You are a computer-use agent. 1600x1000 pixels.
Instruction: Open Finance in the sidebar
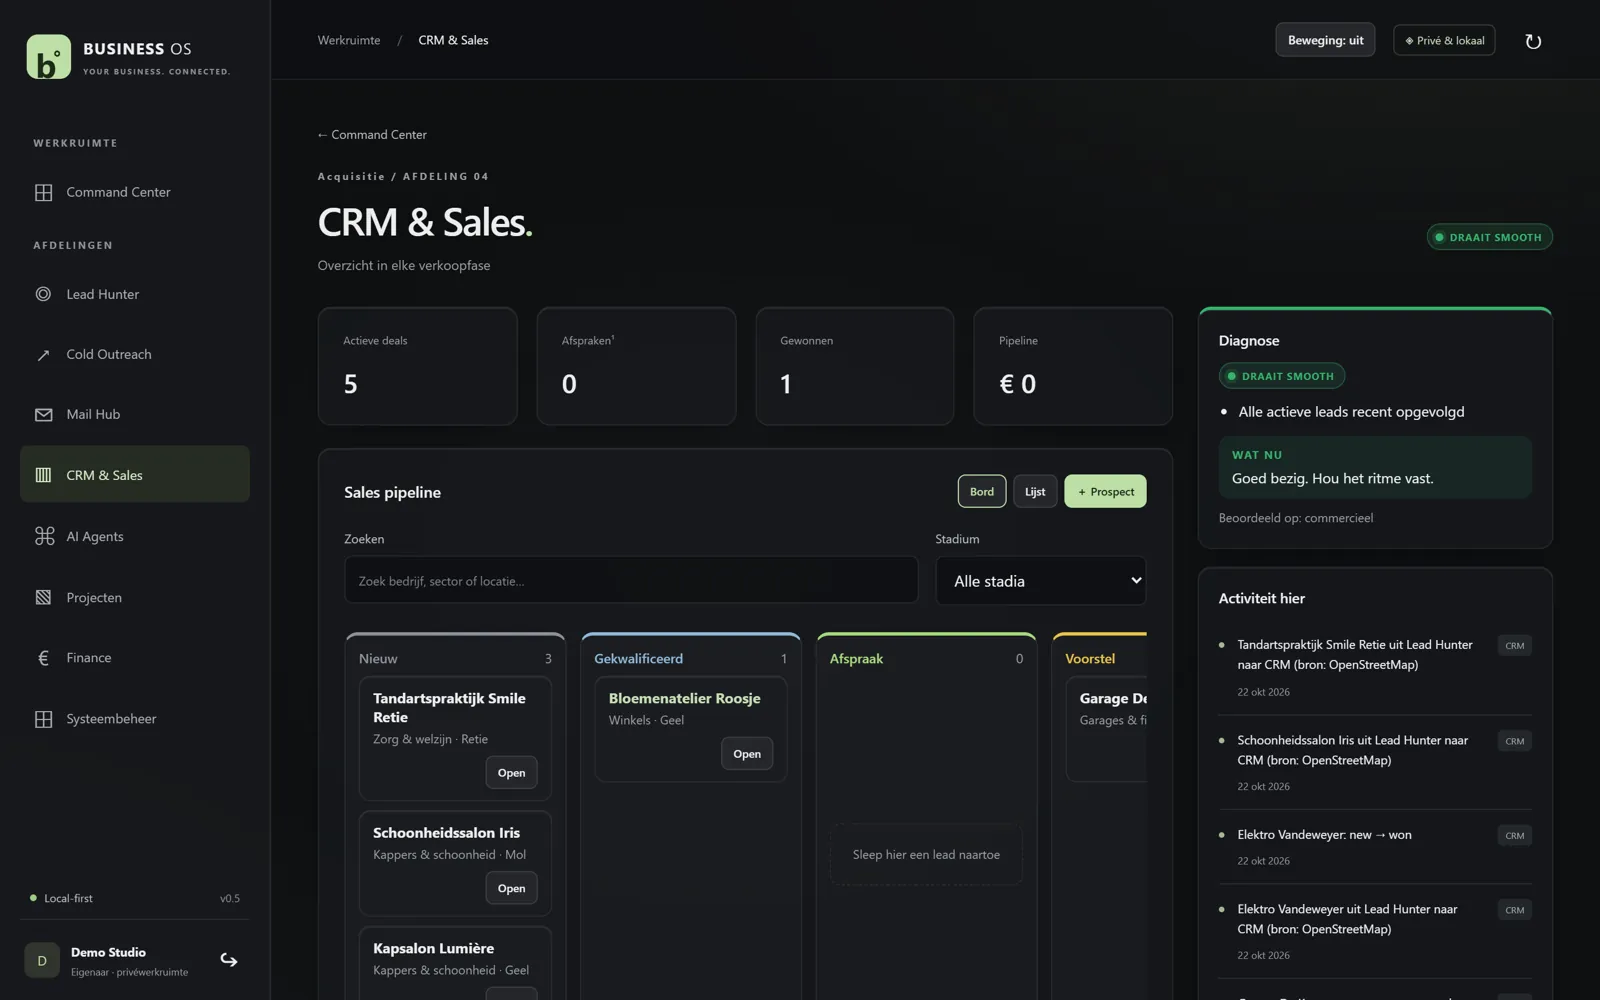(x=135, y=657)
